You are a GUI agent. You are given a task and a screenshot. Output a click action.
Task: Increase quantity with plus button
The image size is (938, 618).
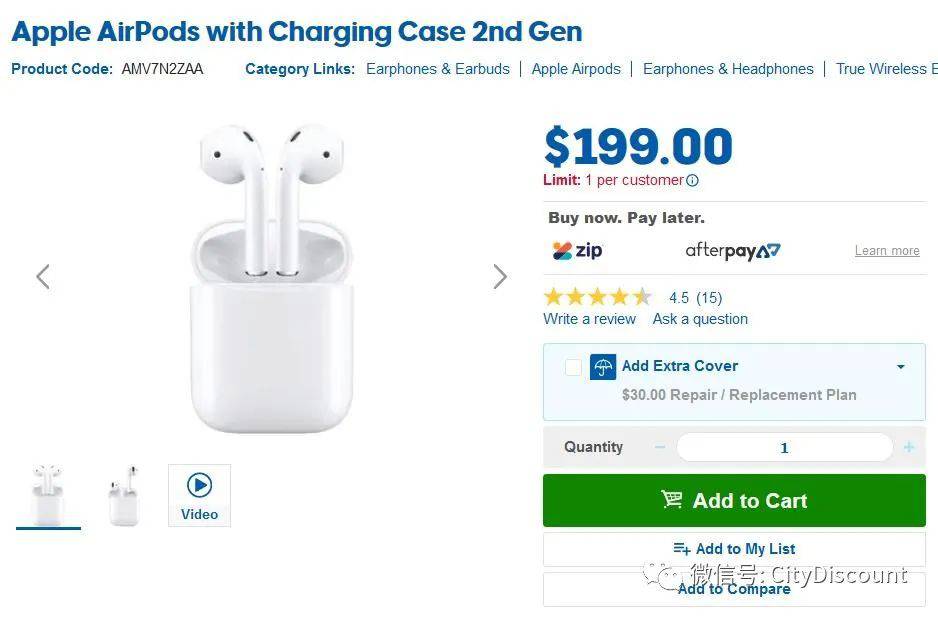[x=908, y=447]
